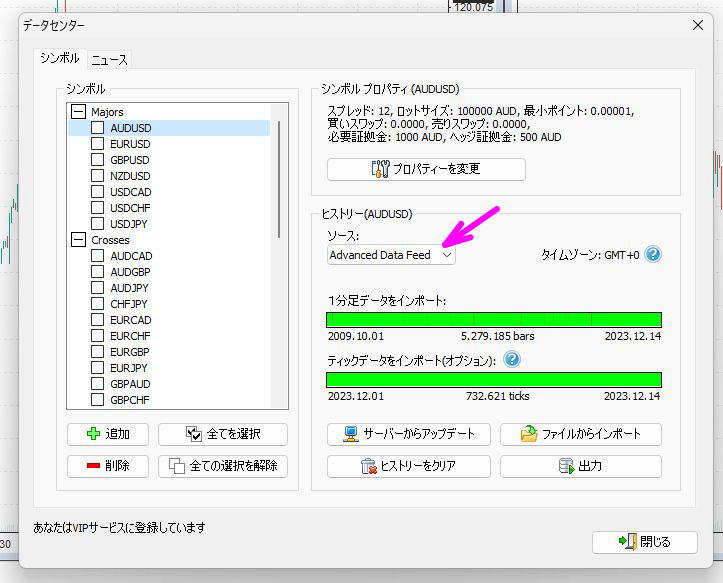Click the squares icon on 全ての選択を解除
Image resolution: width=723 pixels, height=583 pixels.
(x=177, y=466)
